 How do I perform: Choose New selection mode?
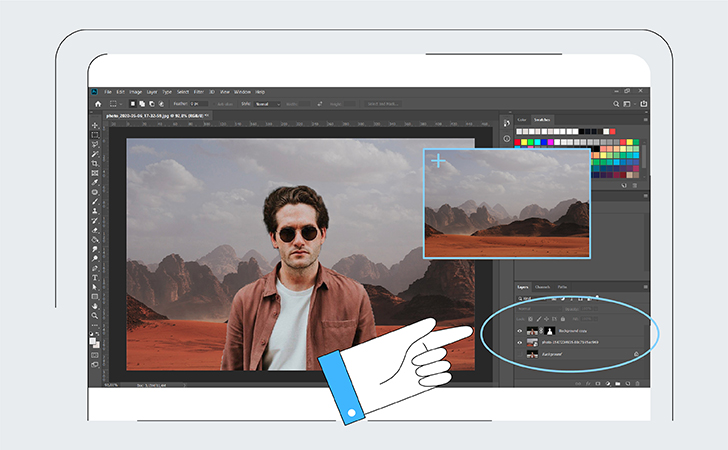[132, 104]
